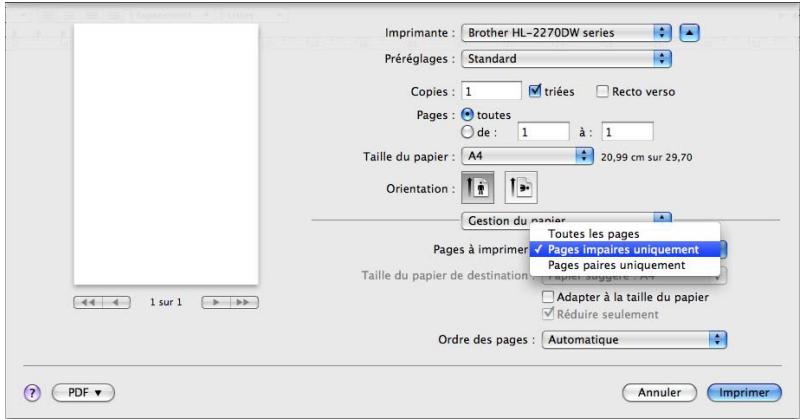Open the Gestion du papier panel dropdown
This screenshot has width=801, height=420.
[x=566, y=220]
